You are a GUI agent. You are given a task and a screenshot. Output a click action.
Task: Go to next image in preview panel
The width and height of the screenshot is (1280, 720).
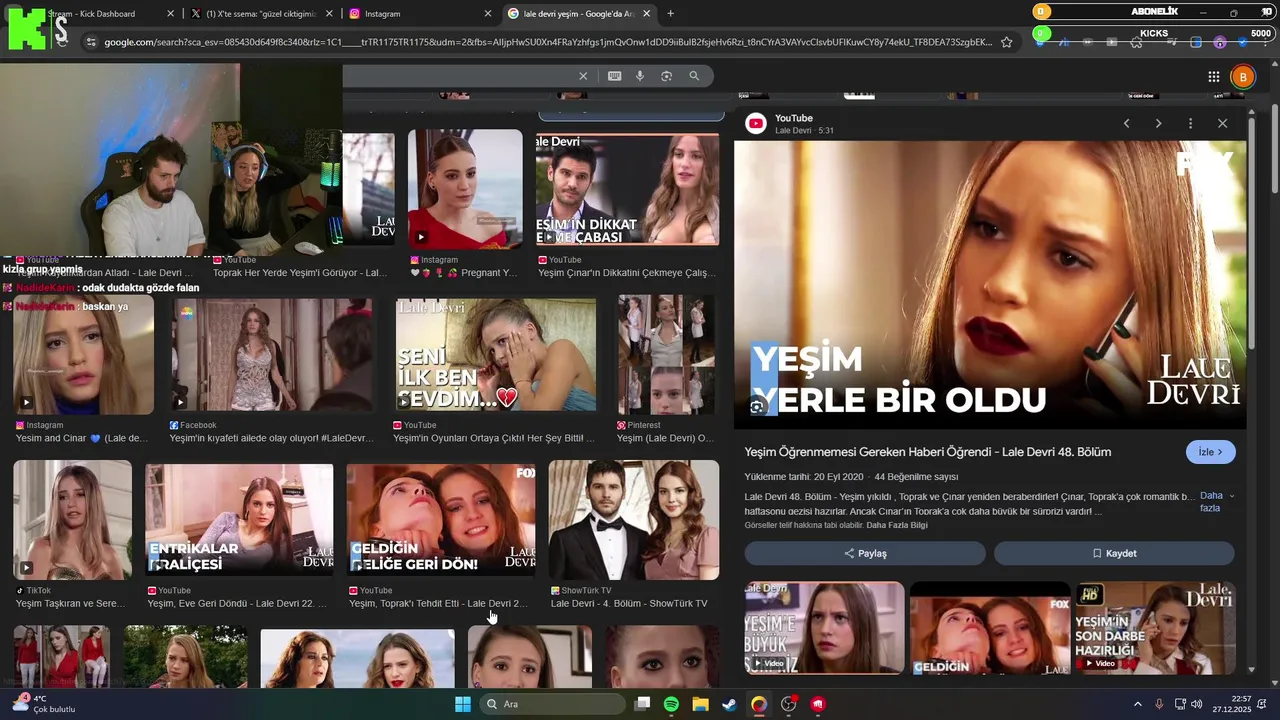point(1158,123)
